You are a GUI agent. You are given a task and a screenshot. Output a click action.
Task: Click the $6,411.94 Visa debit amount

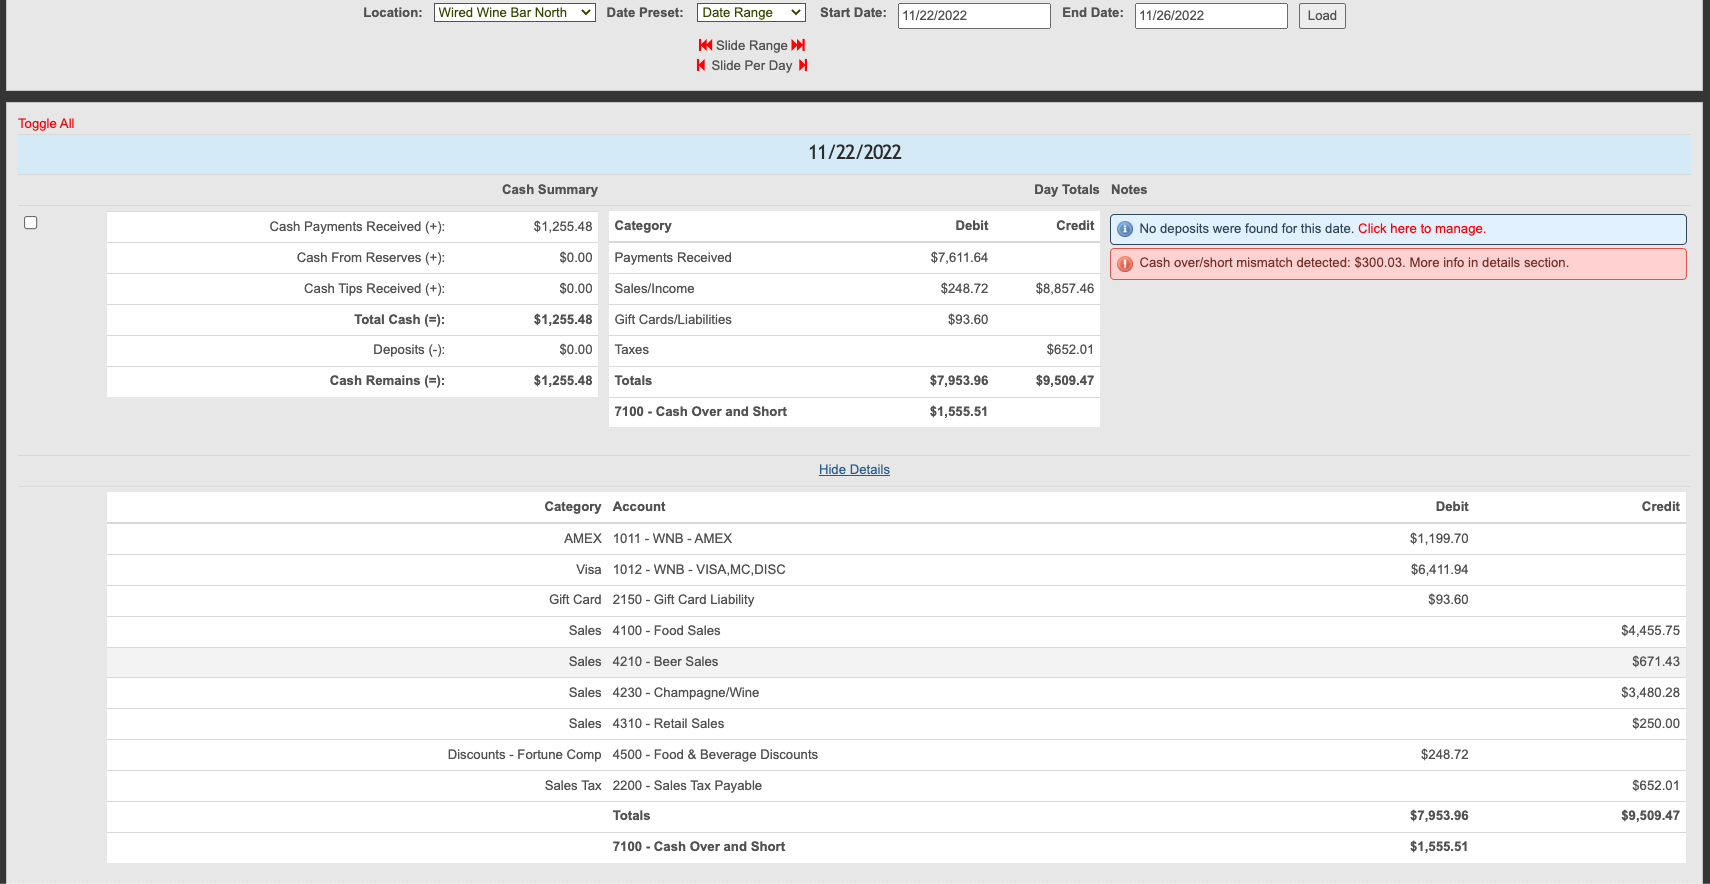tap(1439, 570)
